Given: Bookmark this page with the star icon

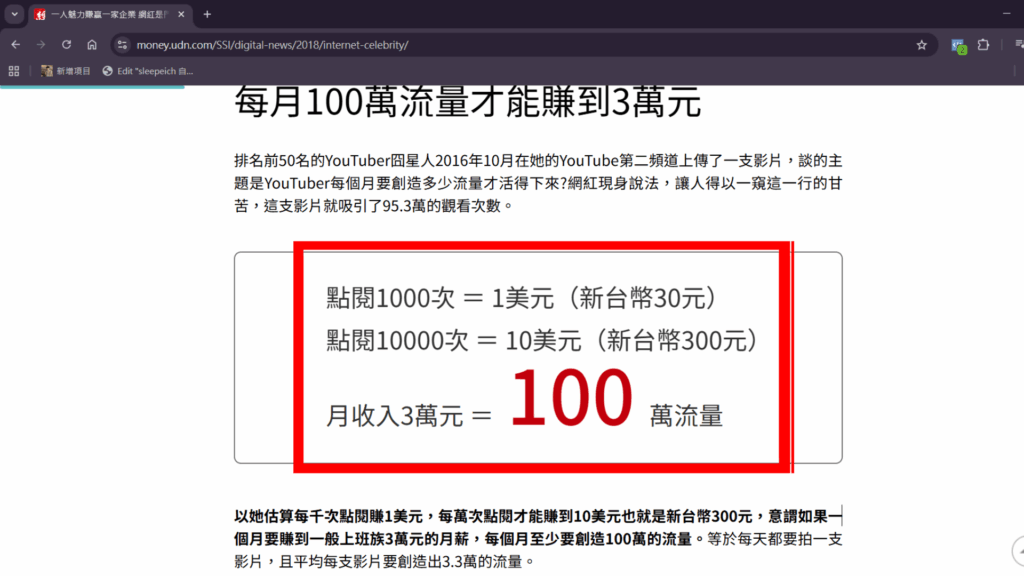Looking at the screenshot, I should 921,45.
